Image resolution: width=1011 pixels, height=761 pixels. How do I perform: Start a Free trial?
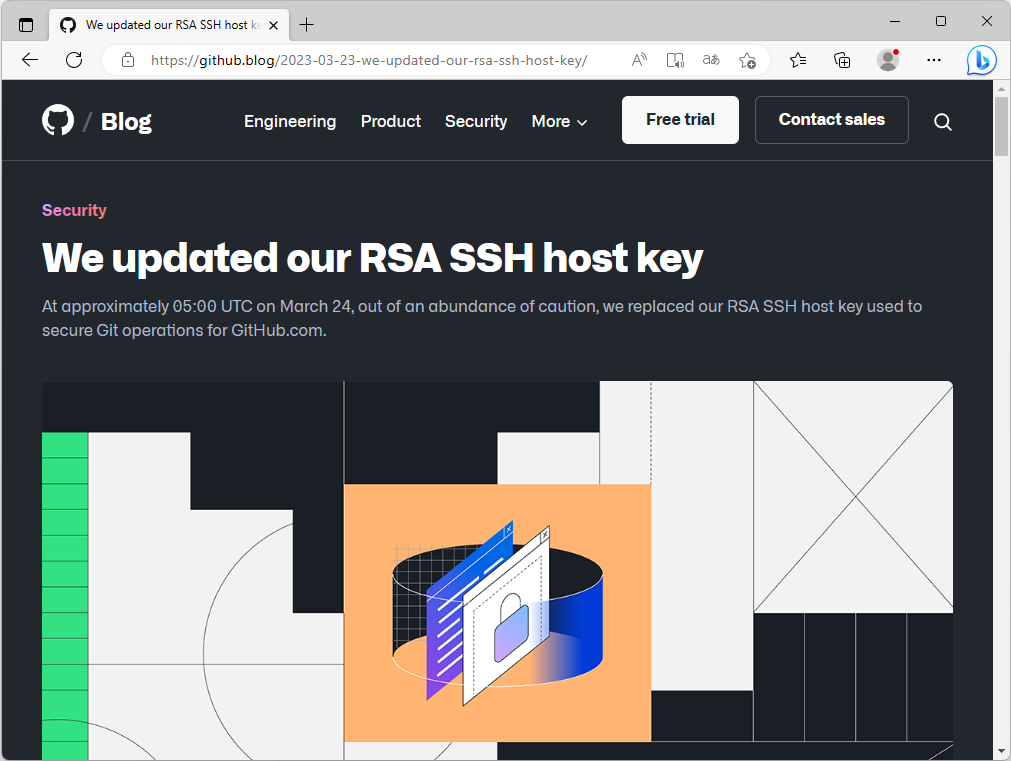point(680,120)
